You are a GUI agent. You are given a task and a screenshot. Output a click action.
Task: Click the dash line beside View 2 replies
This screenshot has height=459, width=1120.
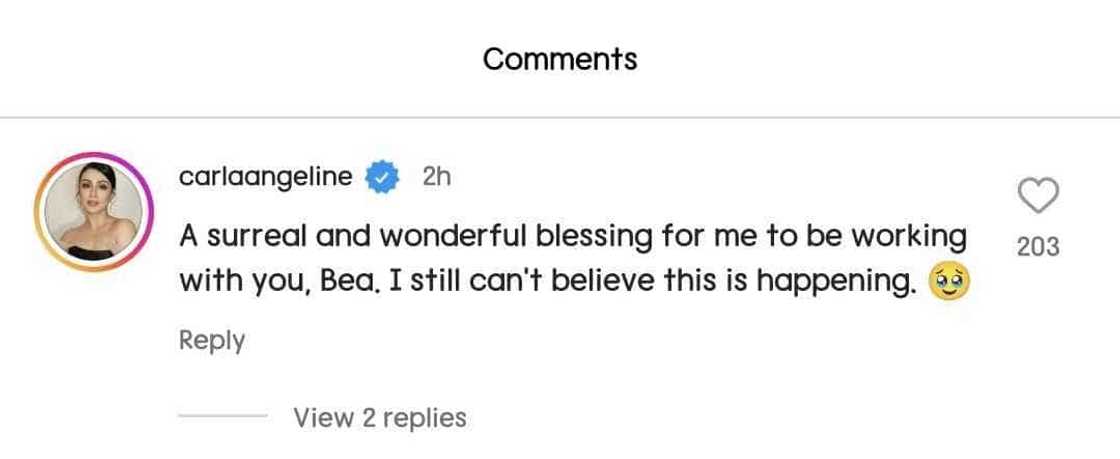coord(223,417)
